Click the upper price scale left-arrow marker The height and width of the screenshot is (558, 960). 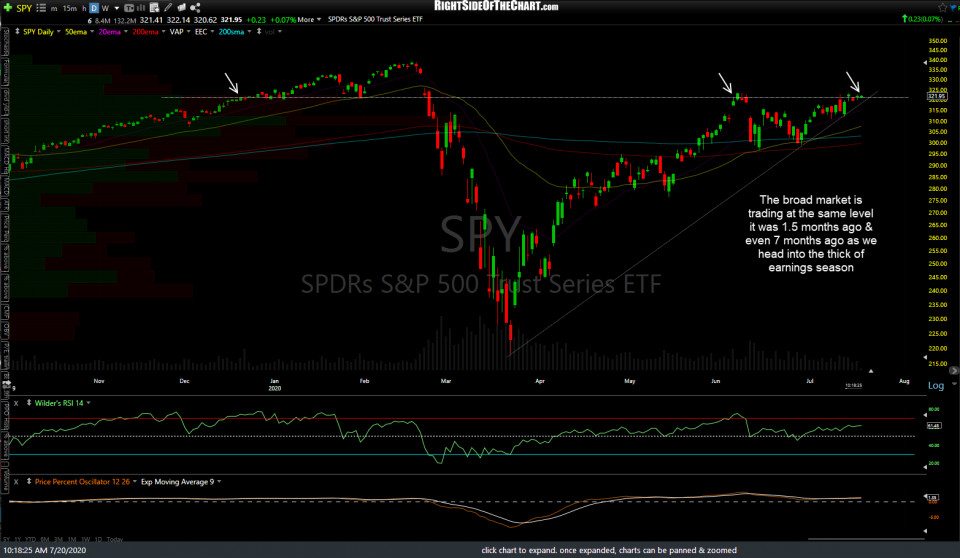coord(924,62)
